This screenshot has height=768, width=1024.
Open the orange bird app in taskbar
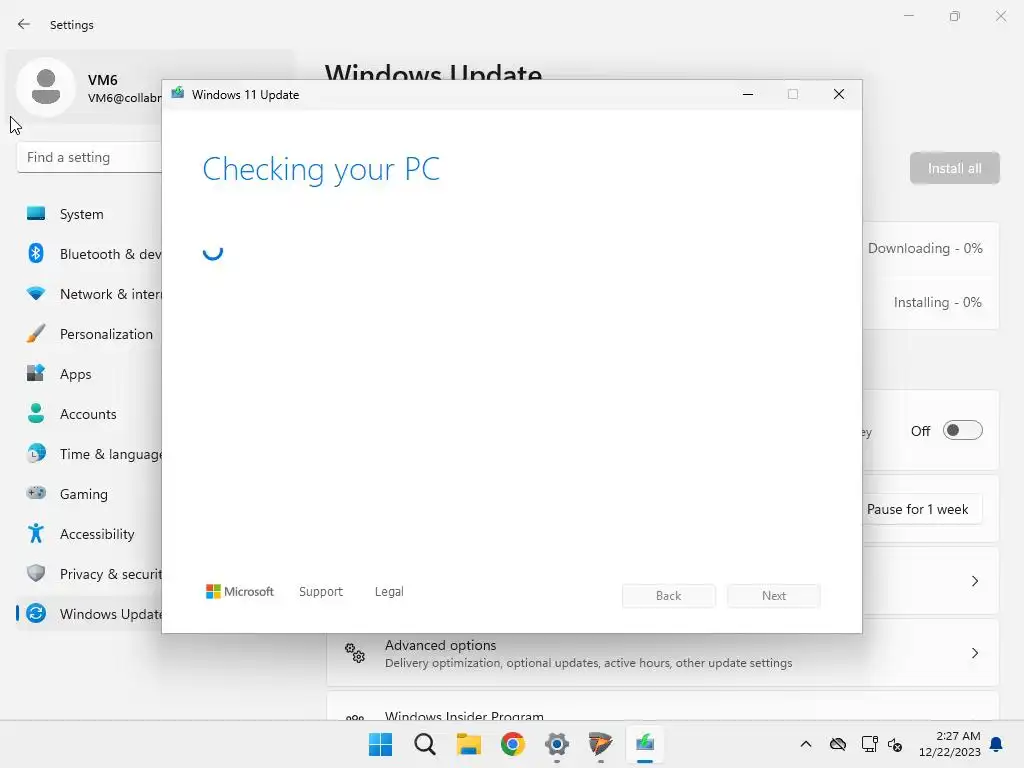(600, 744)
